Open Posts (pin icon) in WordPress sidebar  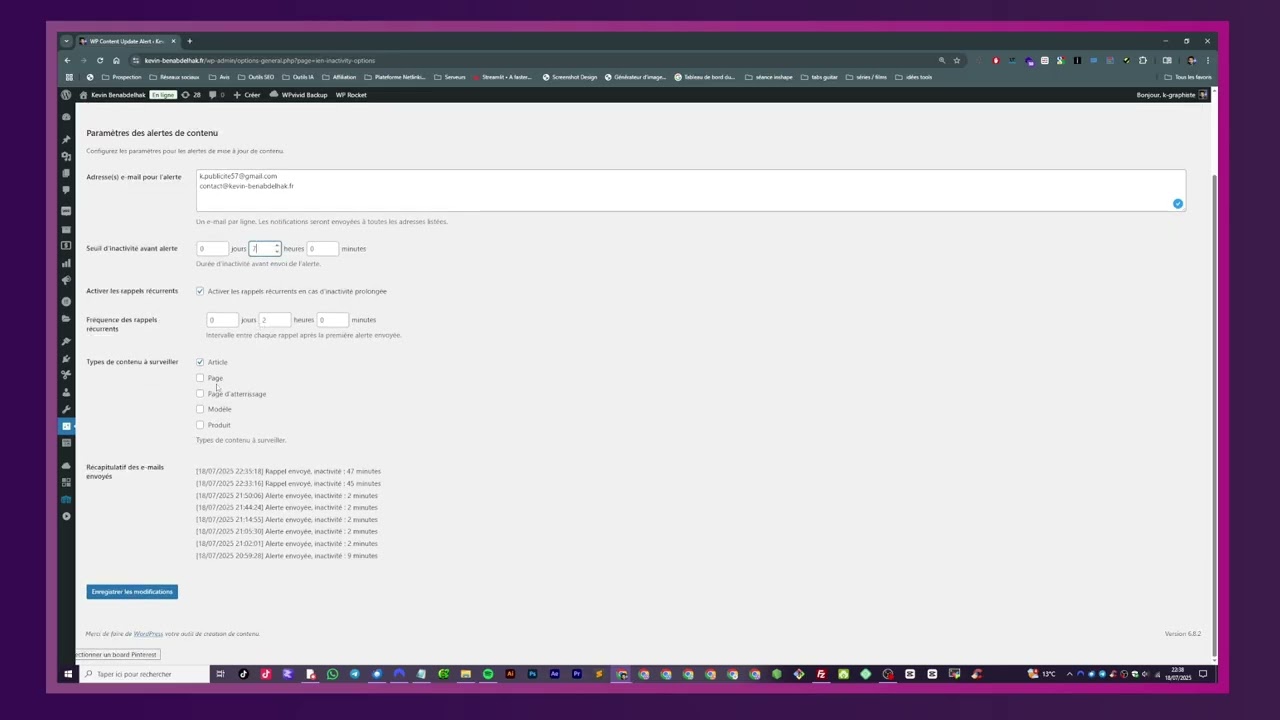click(66, 140)
